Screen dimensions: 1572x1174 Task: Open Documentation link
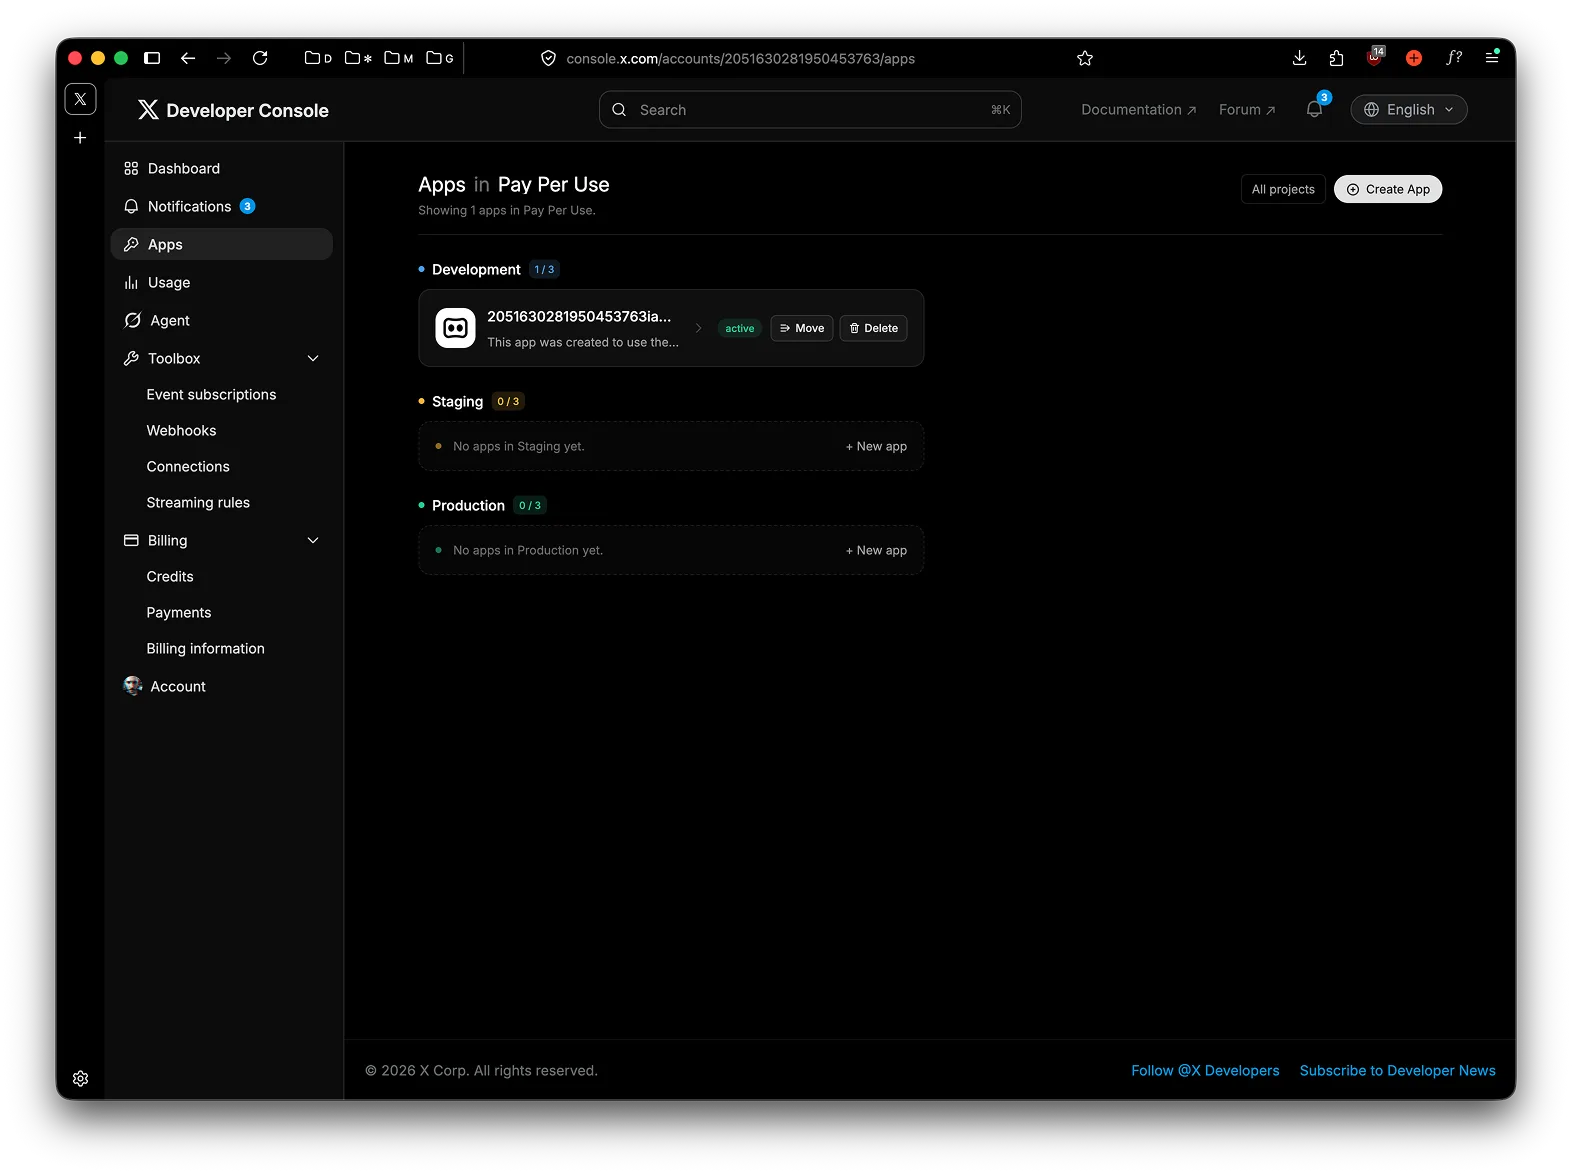click(x=1139, y=110)
